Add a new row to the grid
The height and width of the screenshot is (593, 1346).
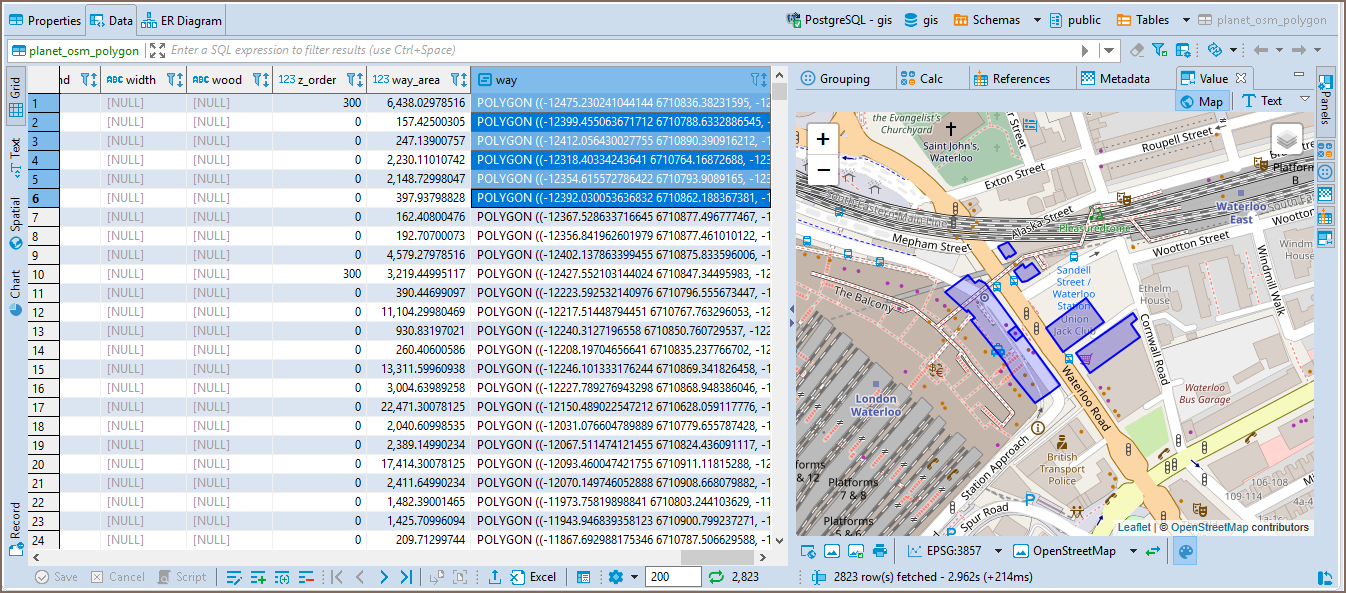(259, 577)
